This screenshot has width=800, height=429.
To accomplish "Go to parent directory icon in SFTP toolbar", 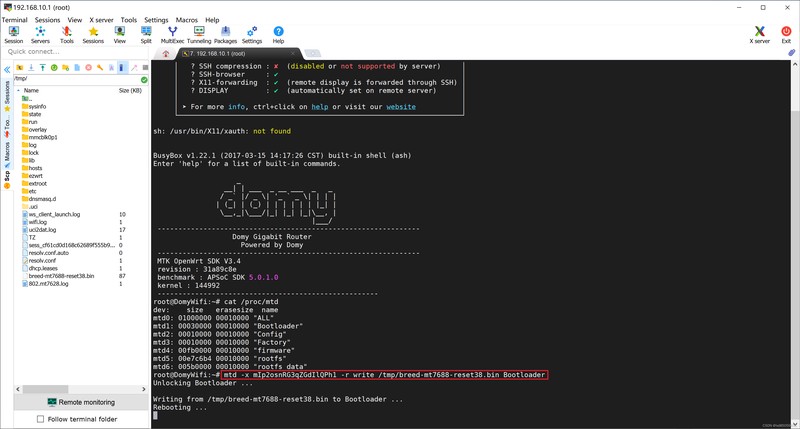I will 20,67.
